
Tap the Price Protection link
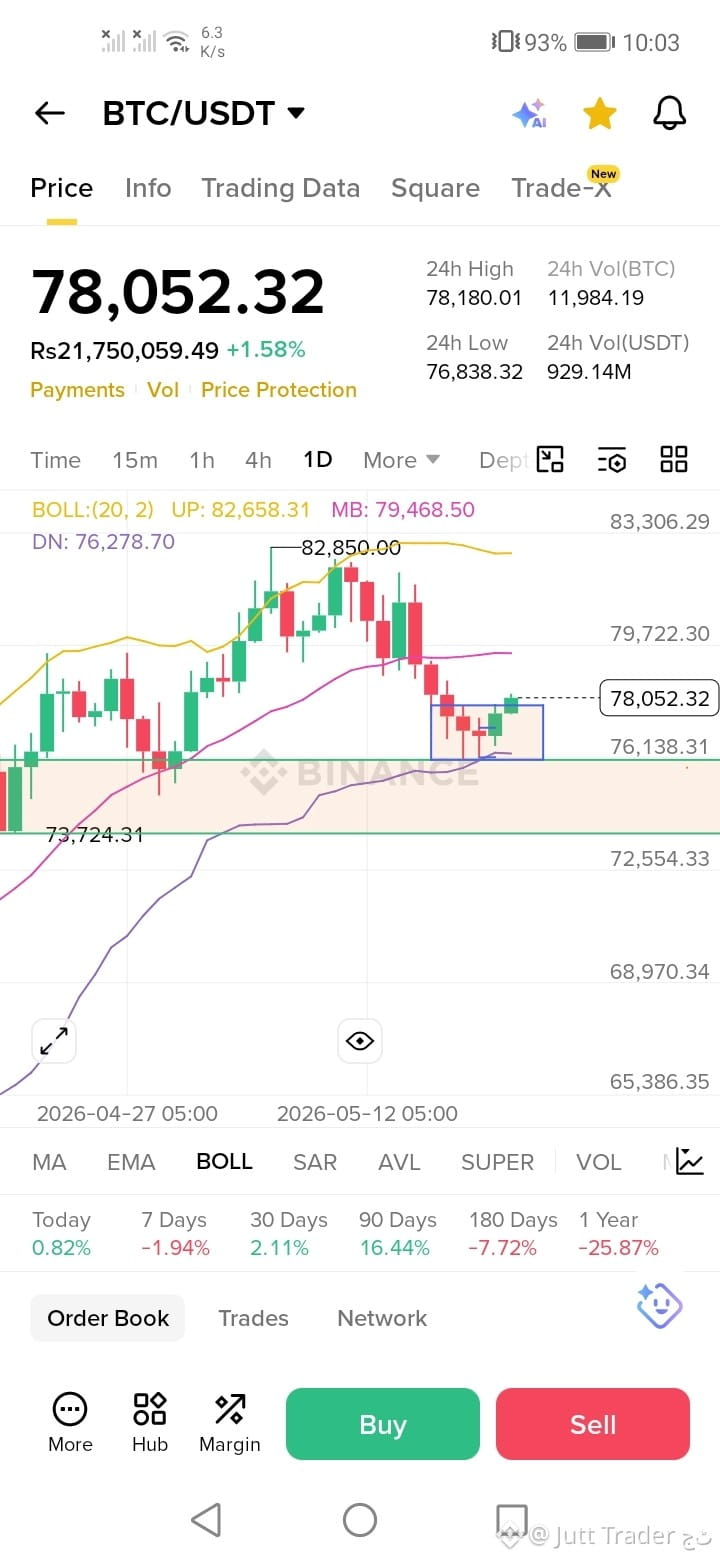point(279,390)
